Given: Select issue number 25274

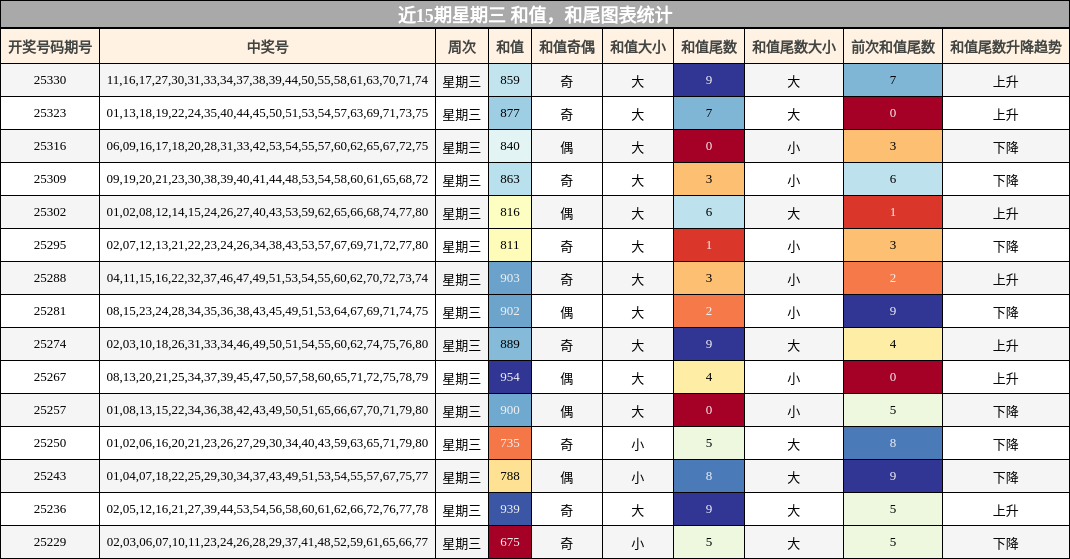Looking at the screenshot, I should (50, 344).
